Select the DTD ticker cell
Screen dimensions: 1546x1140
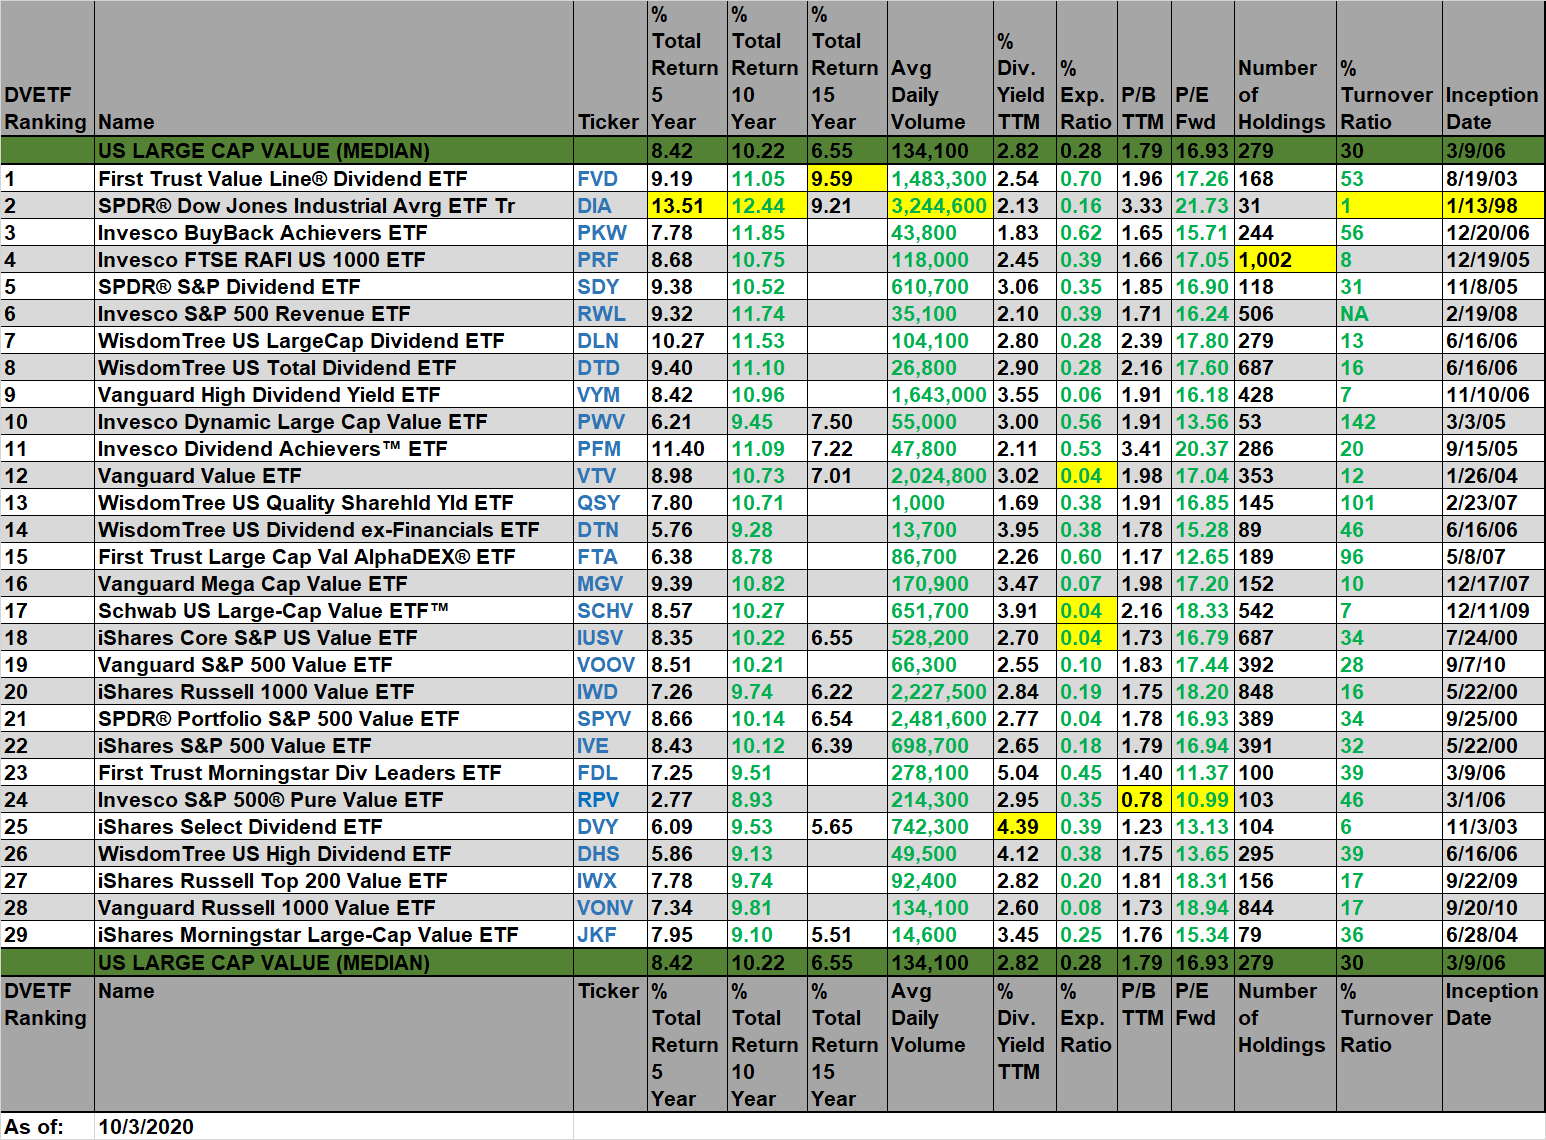(610, 368)
